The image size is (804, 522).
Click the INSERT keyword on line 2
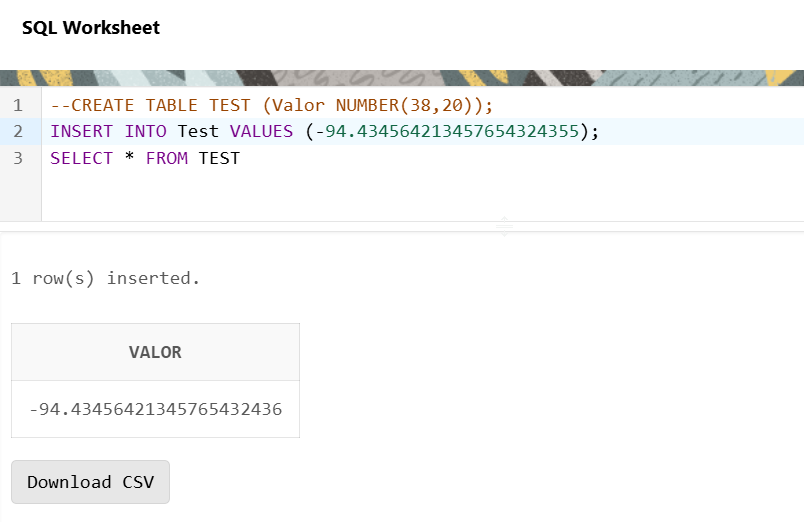tap(82, 131)
